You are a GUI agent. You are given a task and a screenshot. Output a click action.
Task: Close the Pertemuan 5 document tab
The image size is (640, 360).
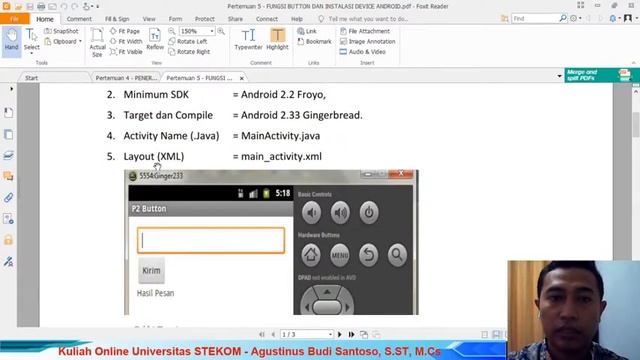click(x=242, y=78)
